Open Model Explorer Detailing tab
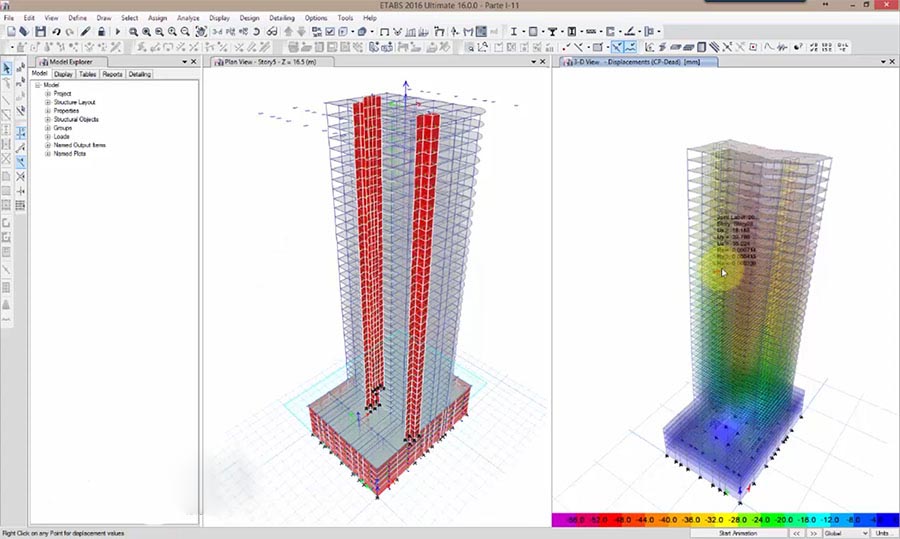Image resolution: width=900 pixels, height=539 pixels. (139, 74)
